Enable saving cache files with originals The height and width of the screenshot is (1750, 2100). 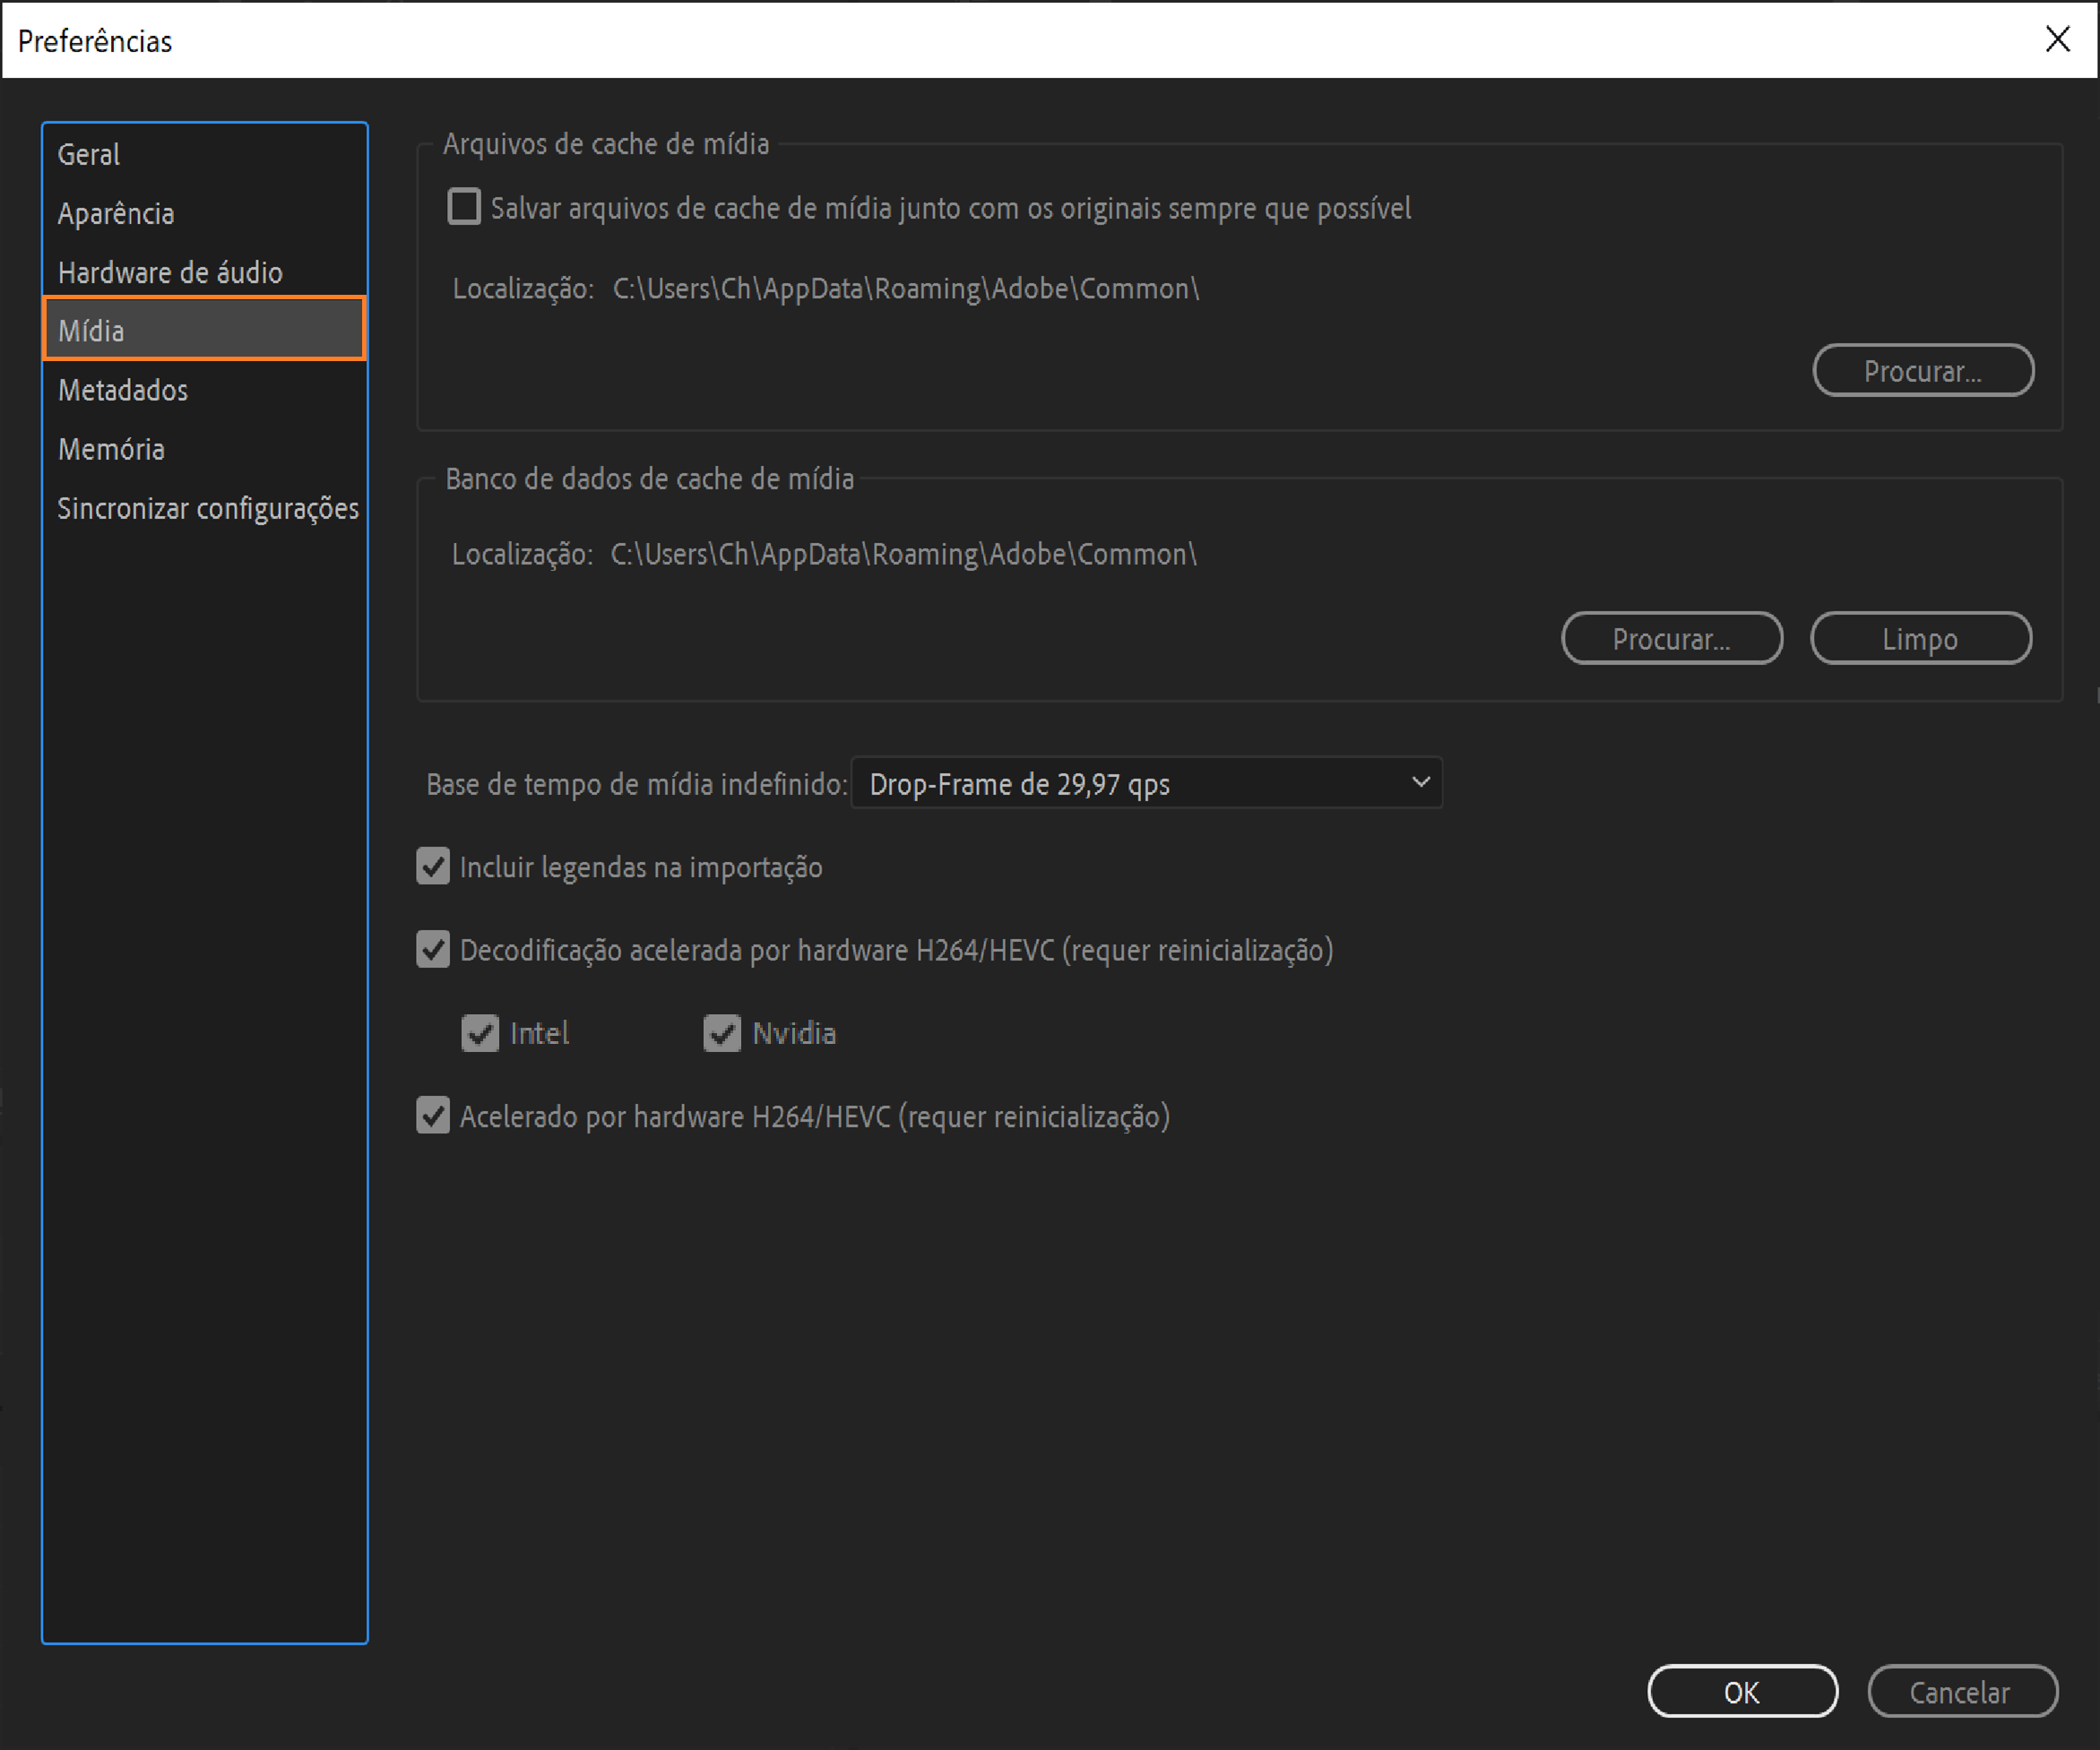pyautogui.click(x=464, y=207)
